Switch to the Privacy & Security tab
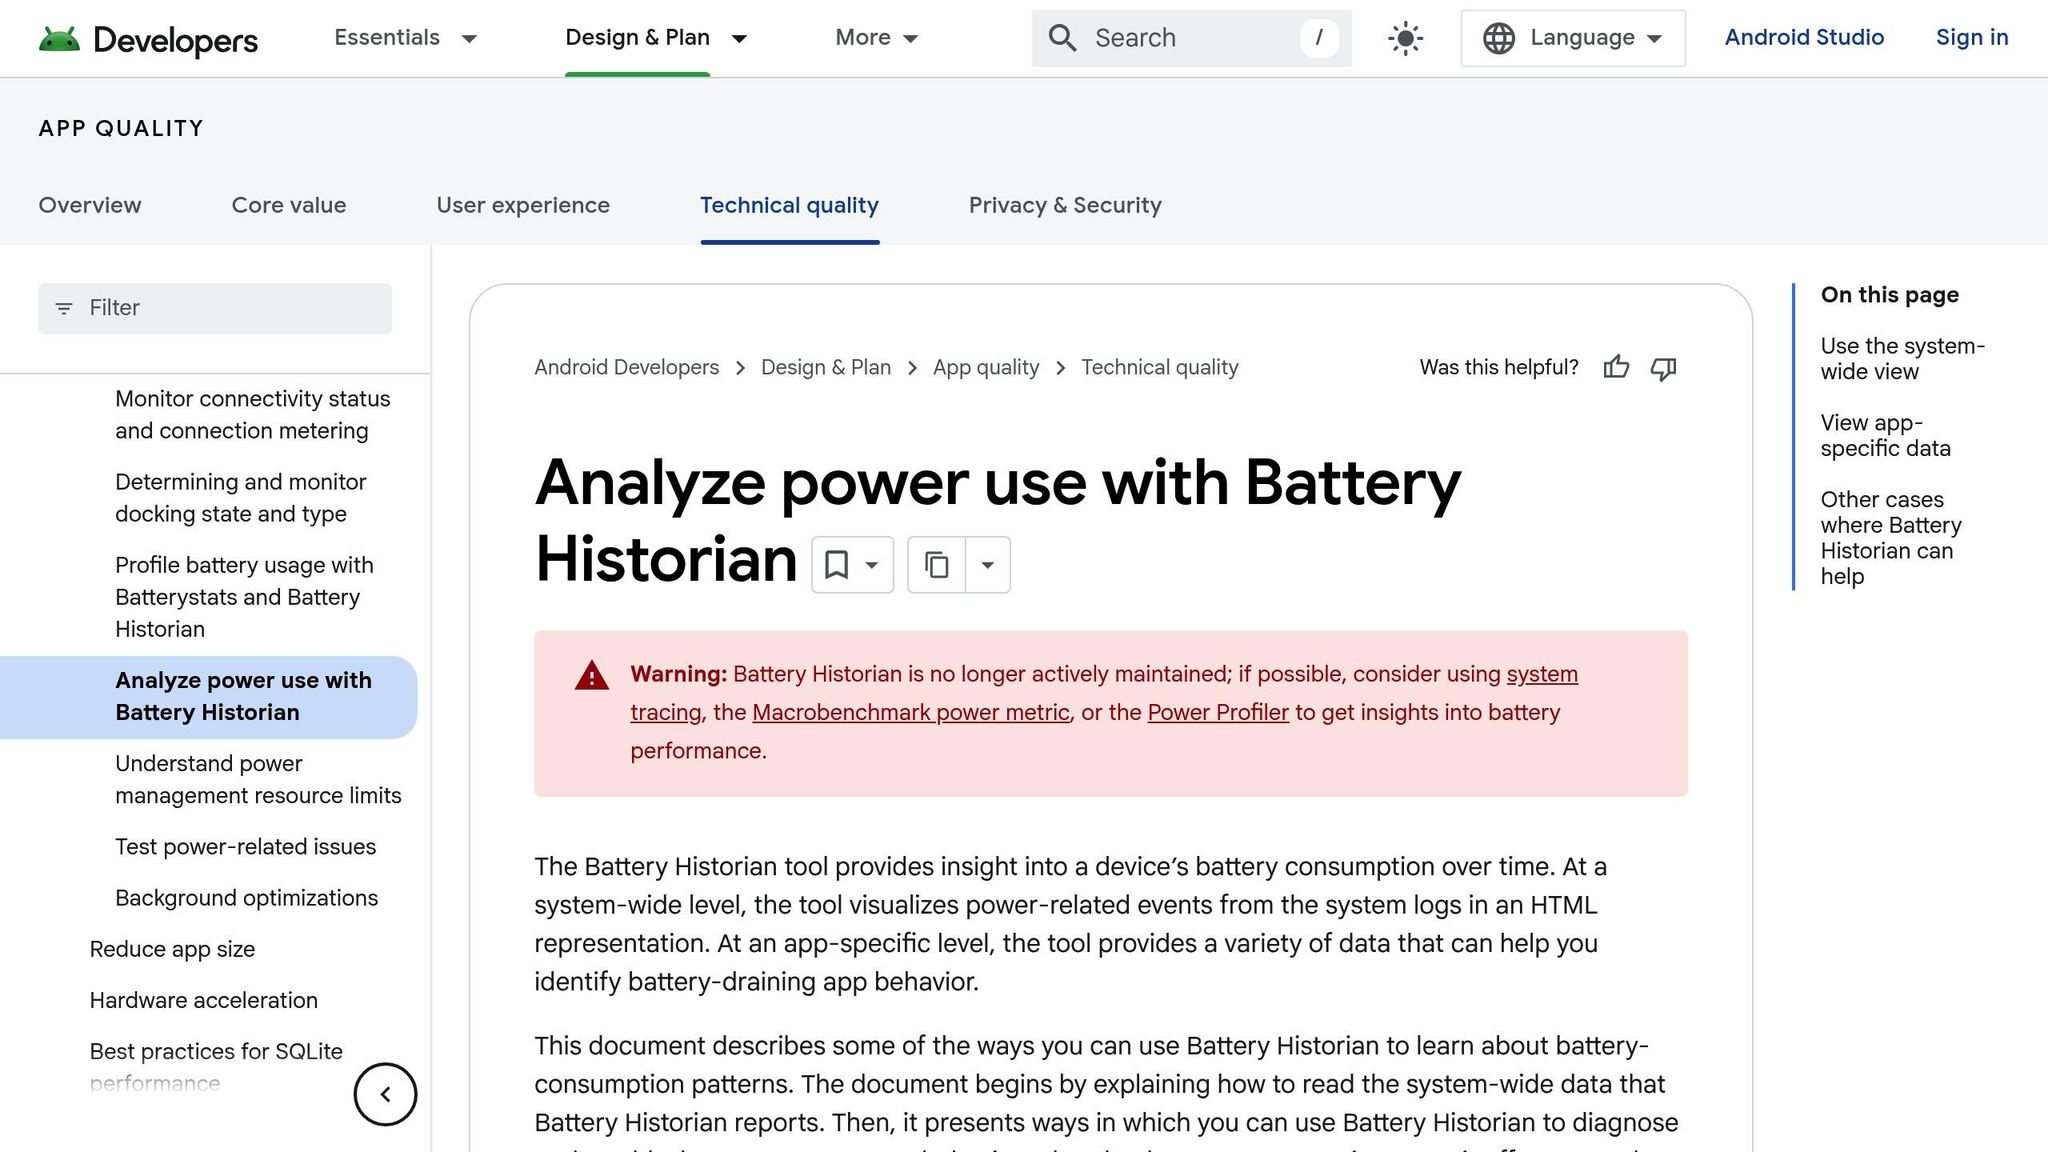The height and width of the screenshot is (1152, 2048). [1064, 206]
